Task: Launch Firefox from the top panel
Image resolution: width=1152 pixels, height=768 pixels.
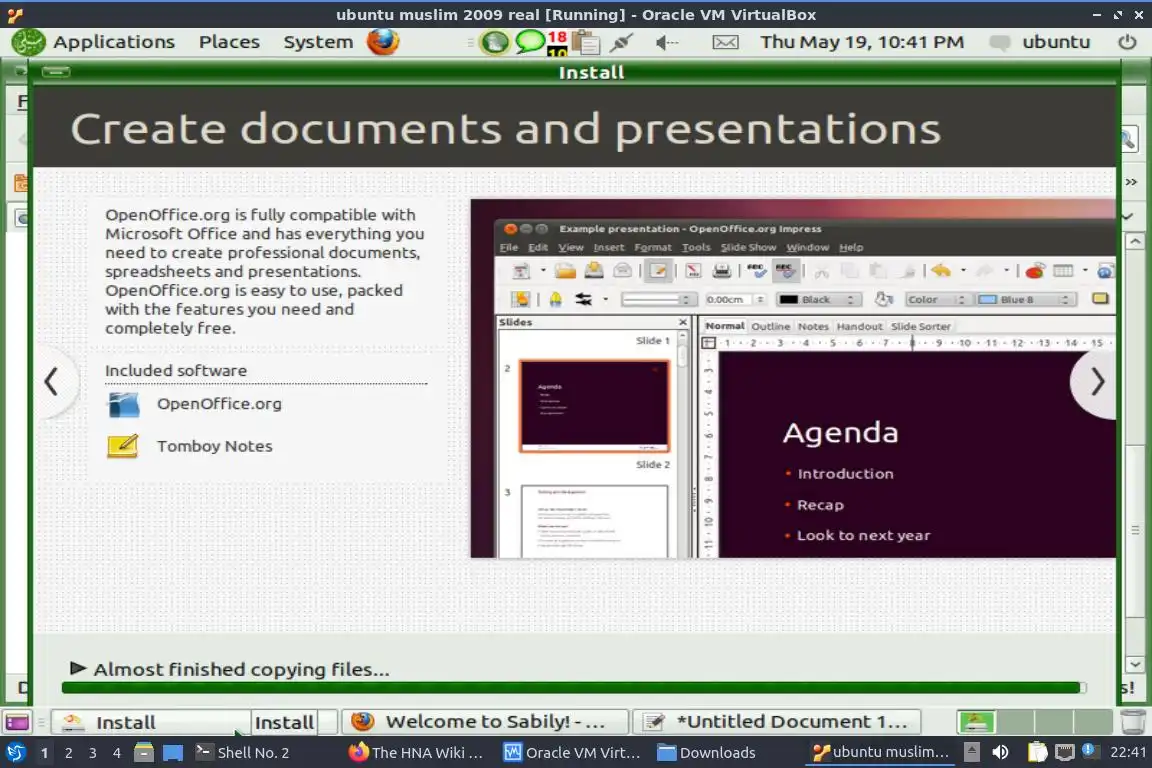Action: [x=383, y=42]
